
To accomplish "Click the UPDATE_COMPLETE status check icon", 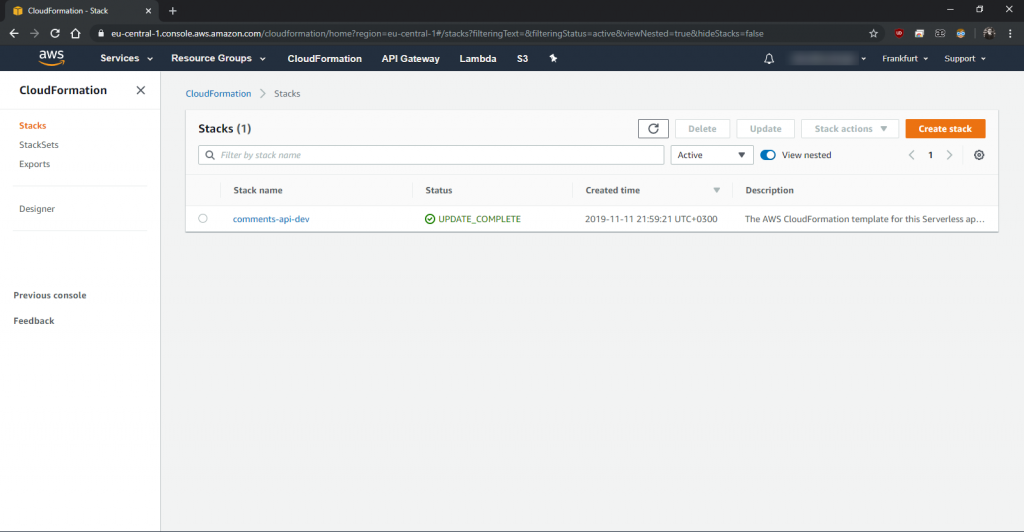I will (430, 219).
